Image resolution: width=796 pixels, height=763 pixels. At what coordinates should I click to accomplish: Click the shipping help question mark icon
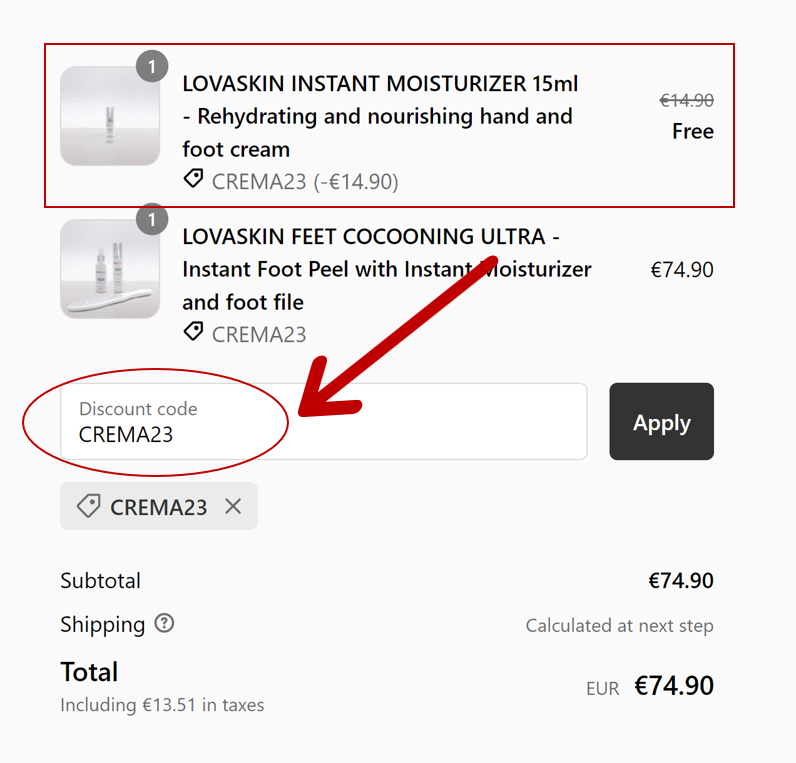pos(165,624)
